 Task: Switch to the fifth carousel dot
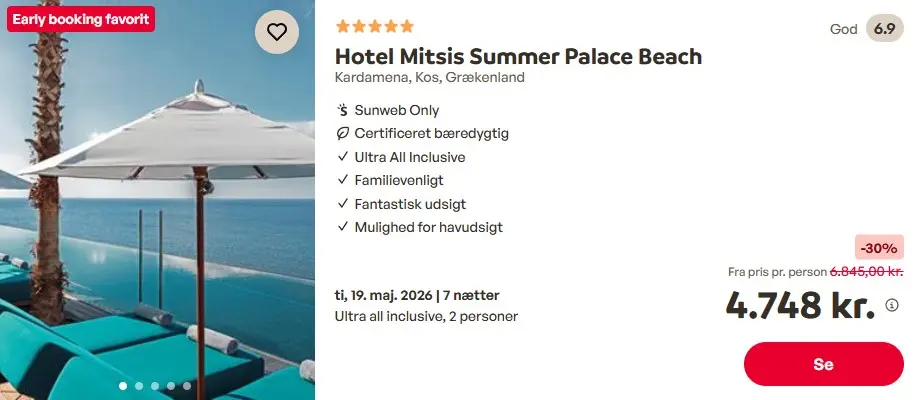(187, 385)
